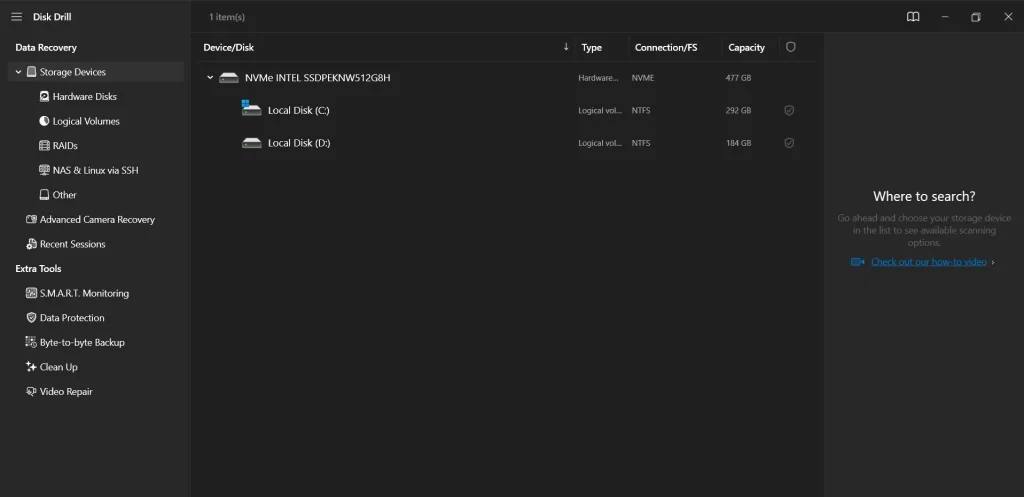
Task: Open the help book icon in title bar
Action: [913, 17]
